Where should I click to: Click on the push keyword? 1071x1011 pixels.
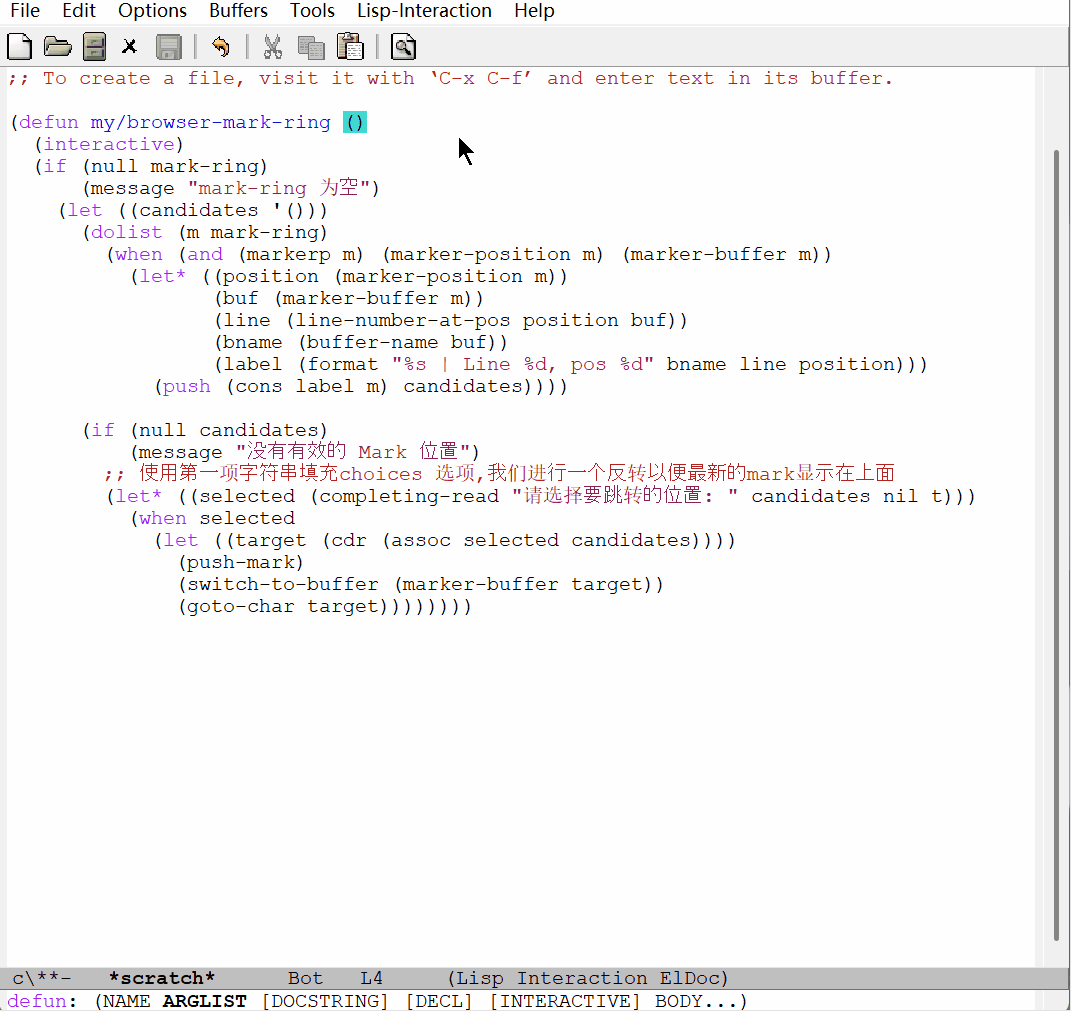tap(186, 386)
